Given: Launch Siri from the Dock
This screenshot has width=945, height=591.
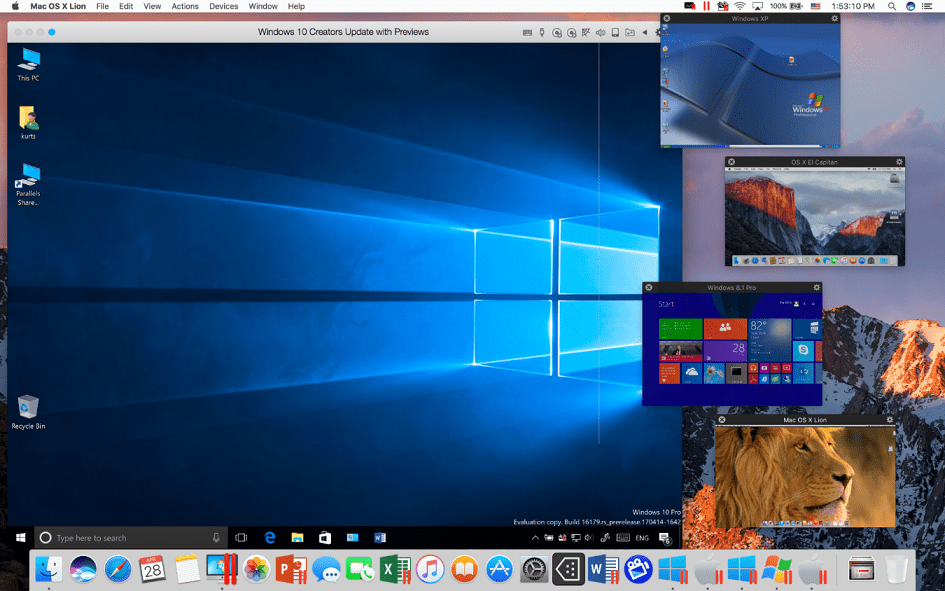Looking at the screenshot, I should pyautogui.click(x=83, y=569).
